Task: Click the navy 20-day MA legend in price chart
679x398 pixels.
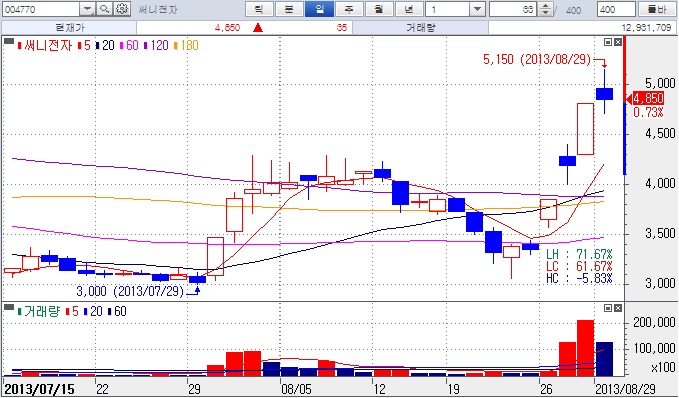Action: point(105,45)
